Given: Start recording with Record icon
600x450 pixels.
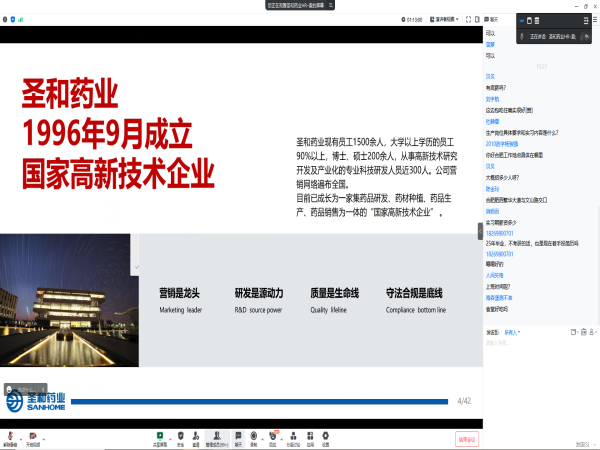Looking at the screenshot, I should [253, 439].
